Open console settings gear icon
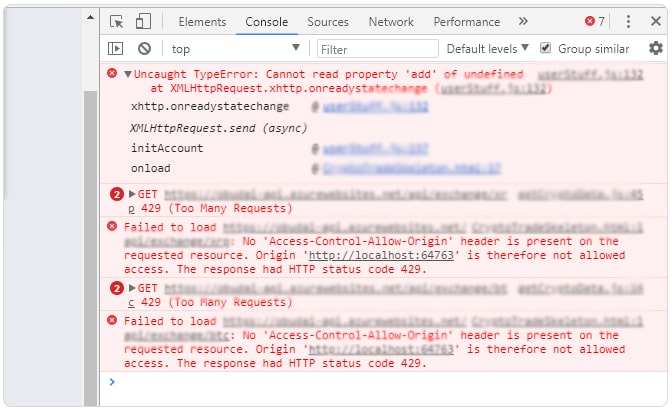Viewport: 672px width, 413px height. pos(655,48)
